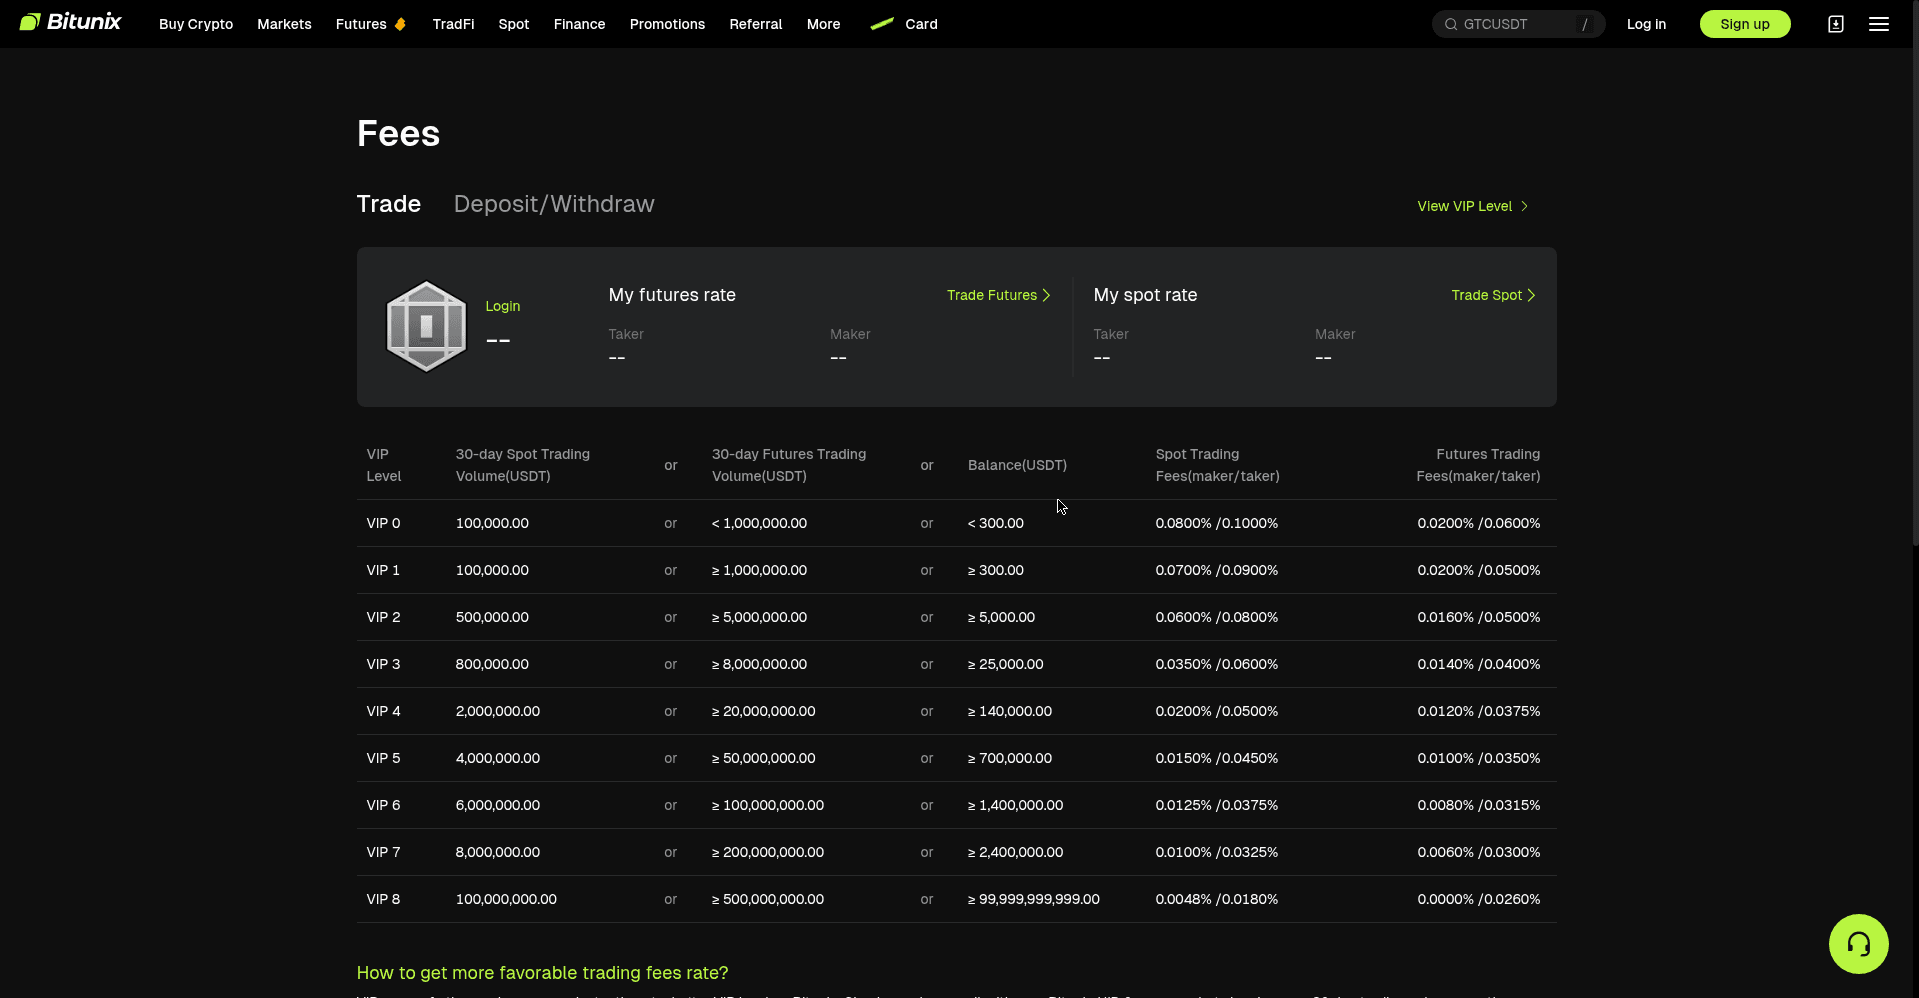Screen dimensions: 1919x998
Task: Click the VIP 5 row label
Action: click(384, 758)
